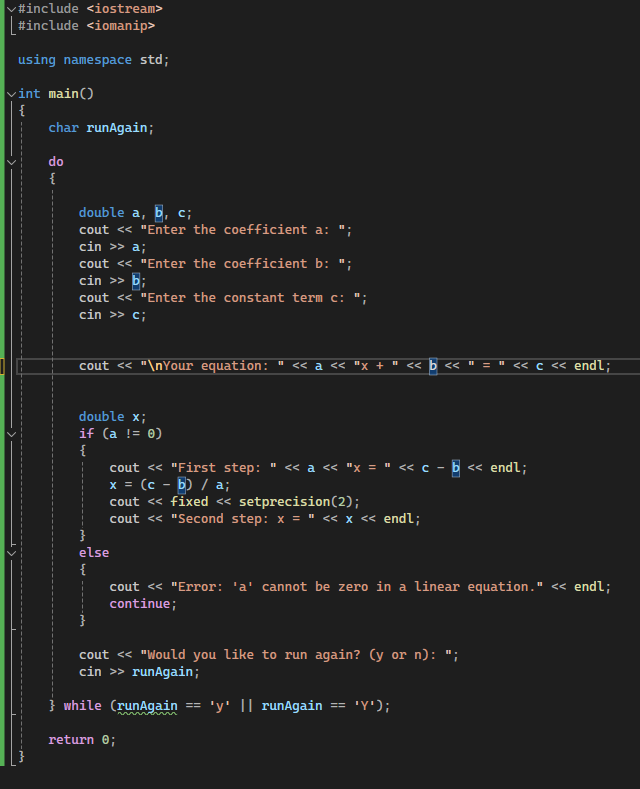Click endl on the Your equation line

tap(589, 366)
